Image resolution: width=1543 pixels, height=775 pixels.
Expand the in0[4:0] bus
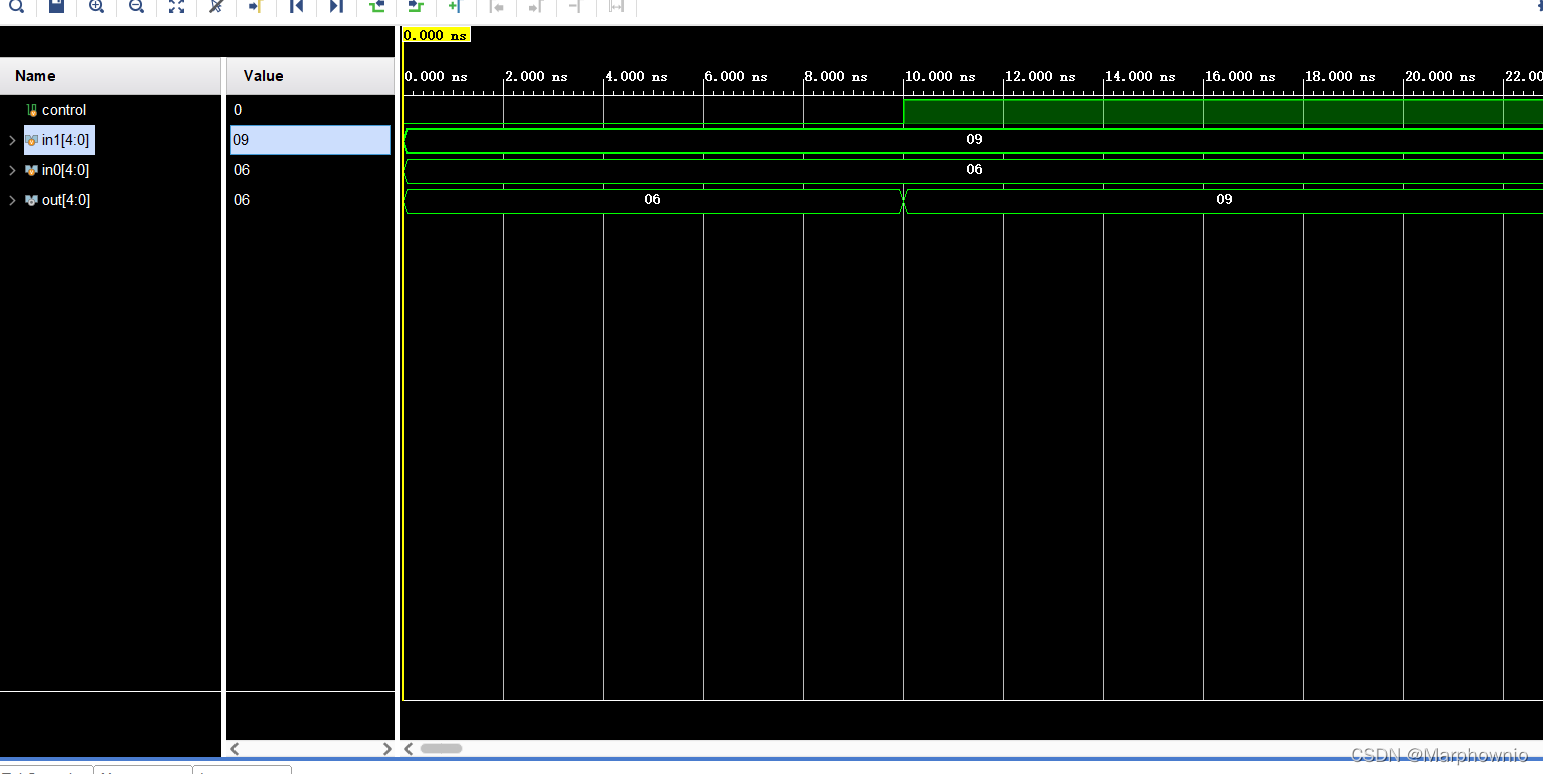coord(12,170)
